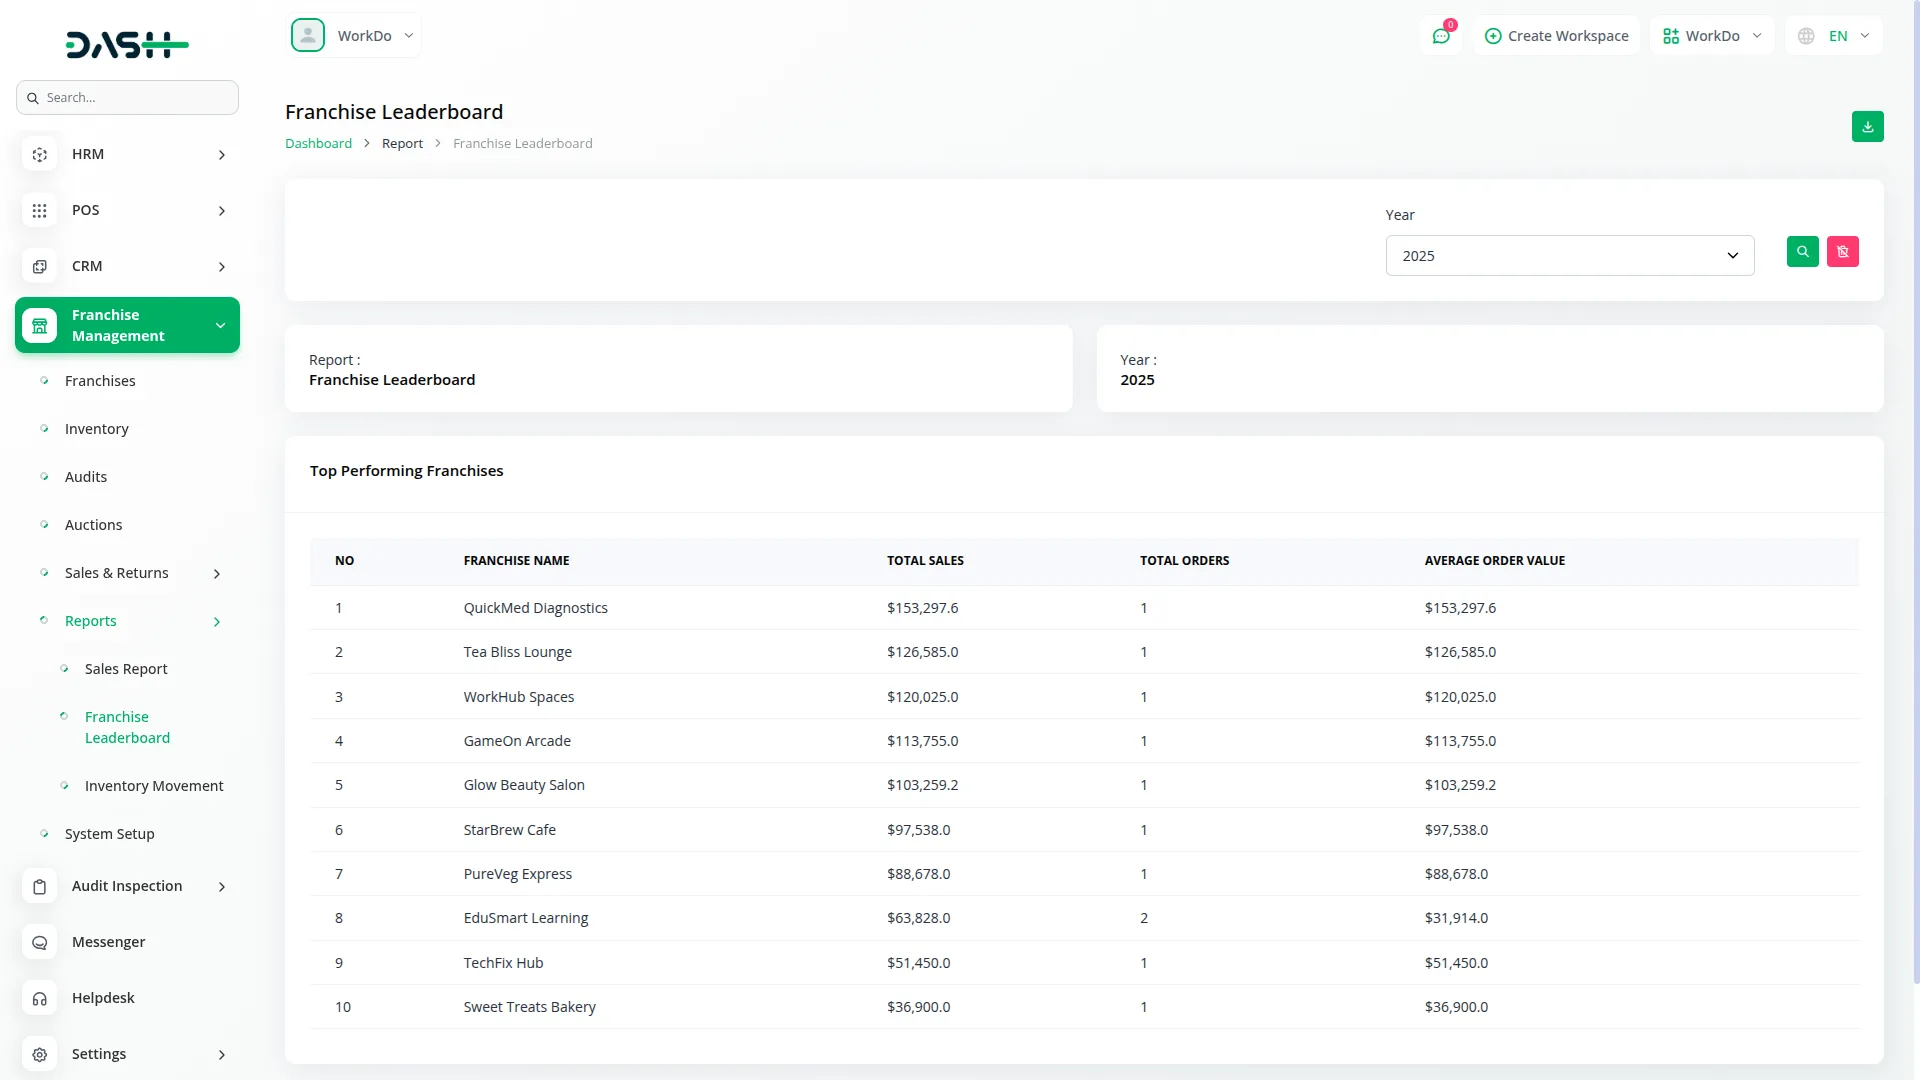Collapse the Franchise Management menu
The width and height of the screenshot is (1920, 1080).
click(x=220, y=326)
